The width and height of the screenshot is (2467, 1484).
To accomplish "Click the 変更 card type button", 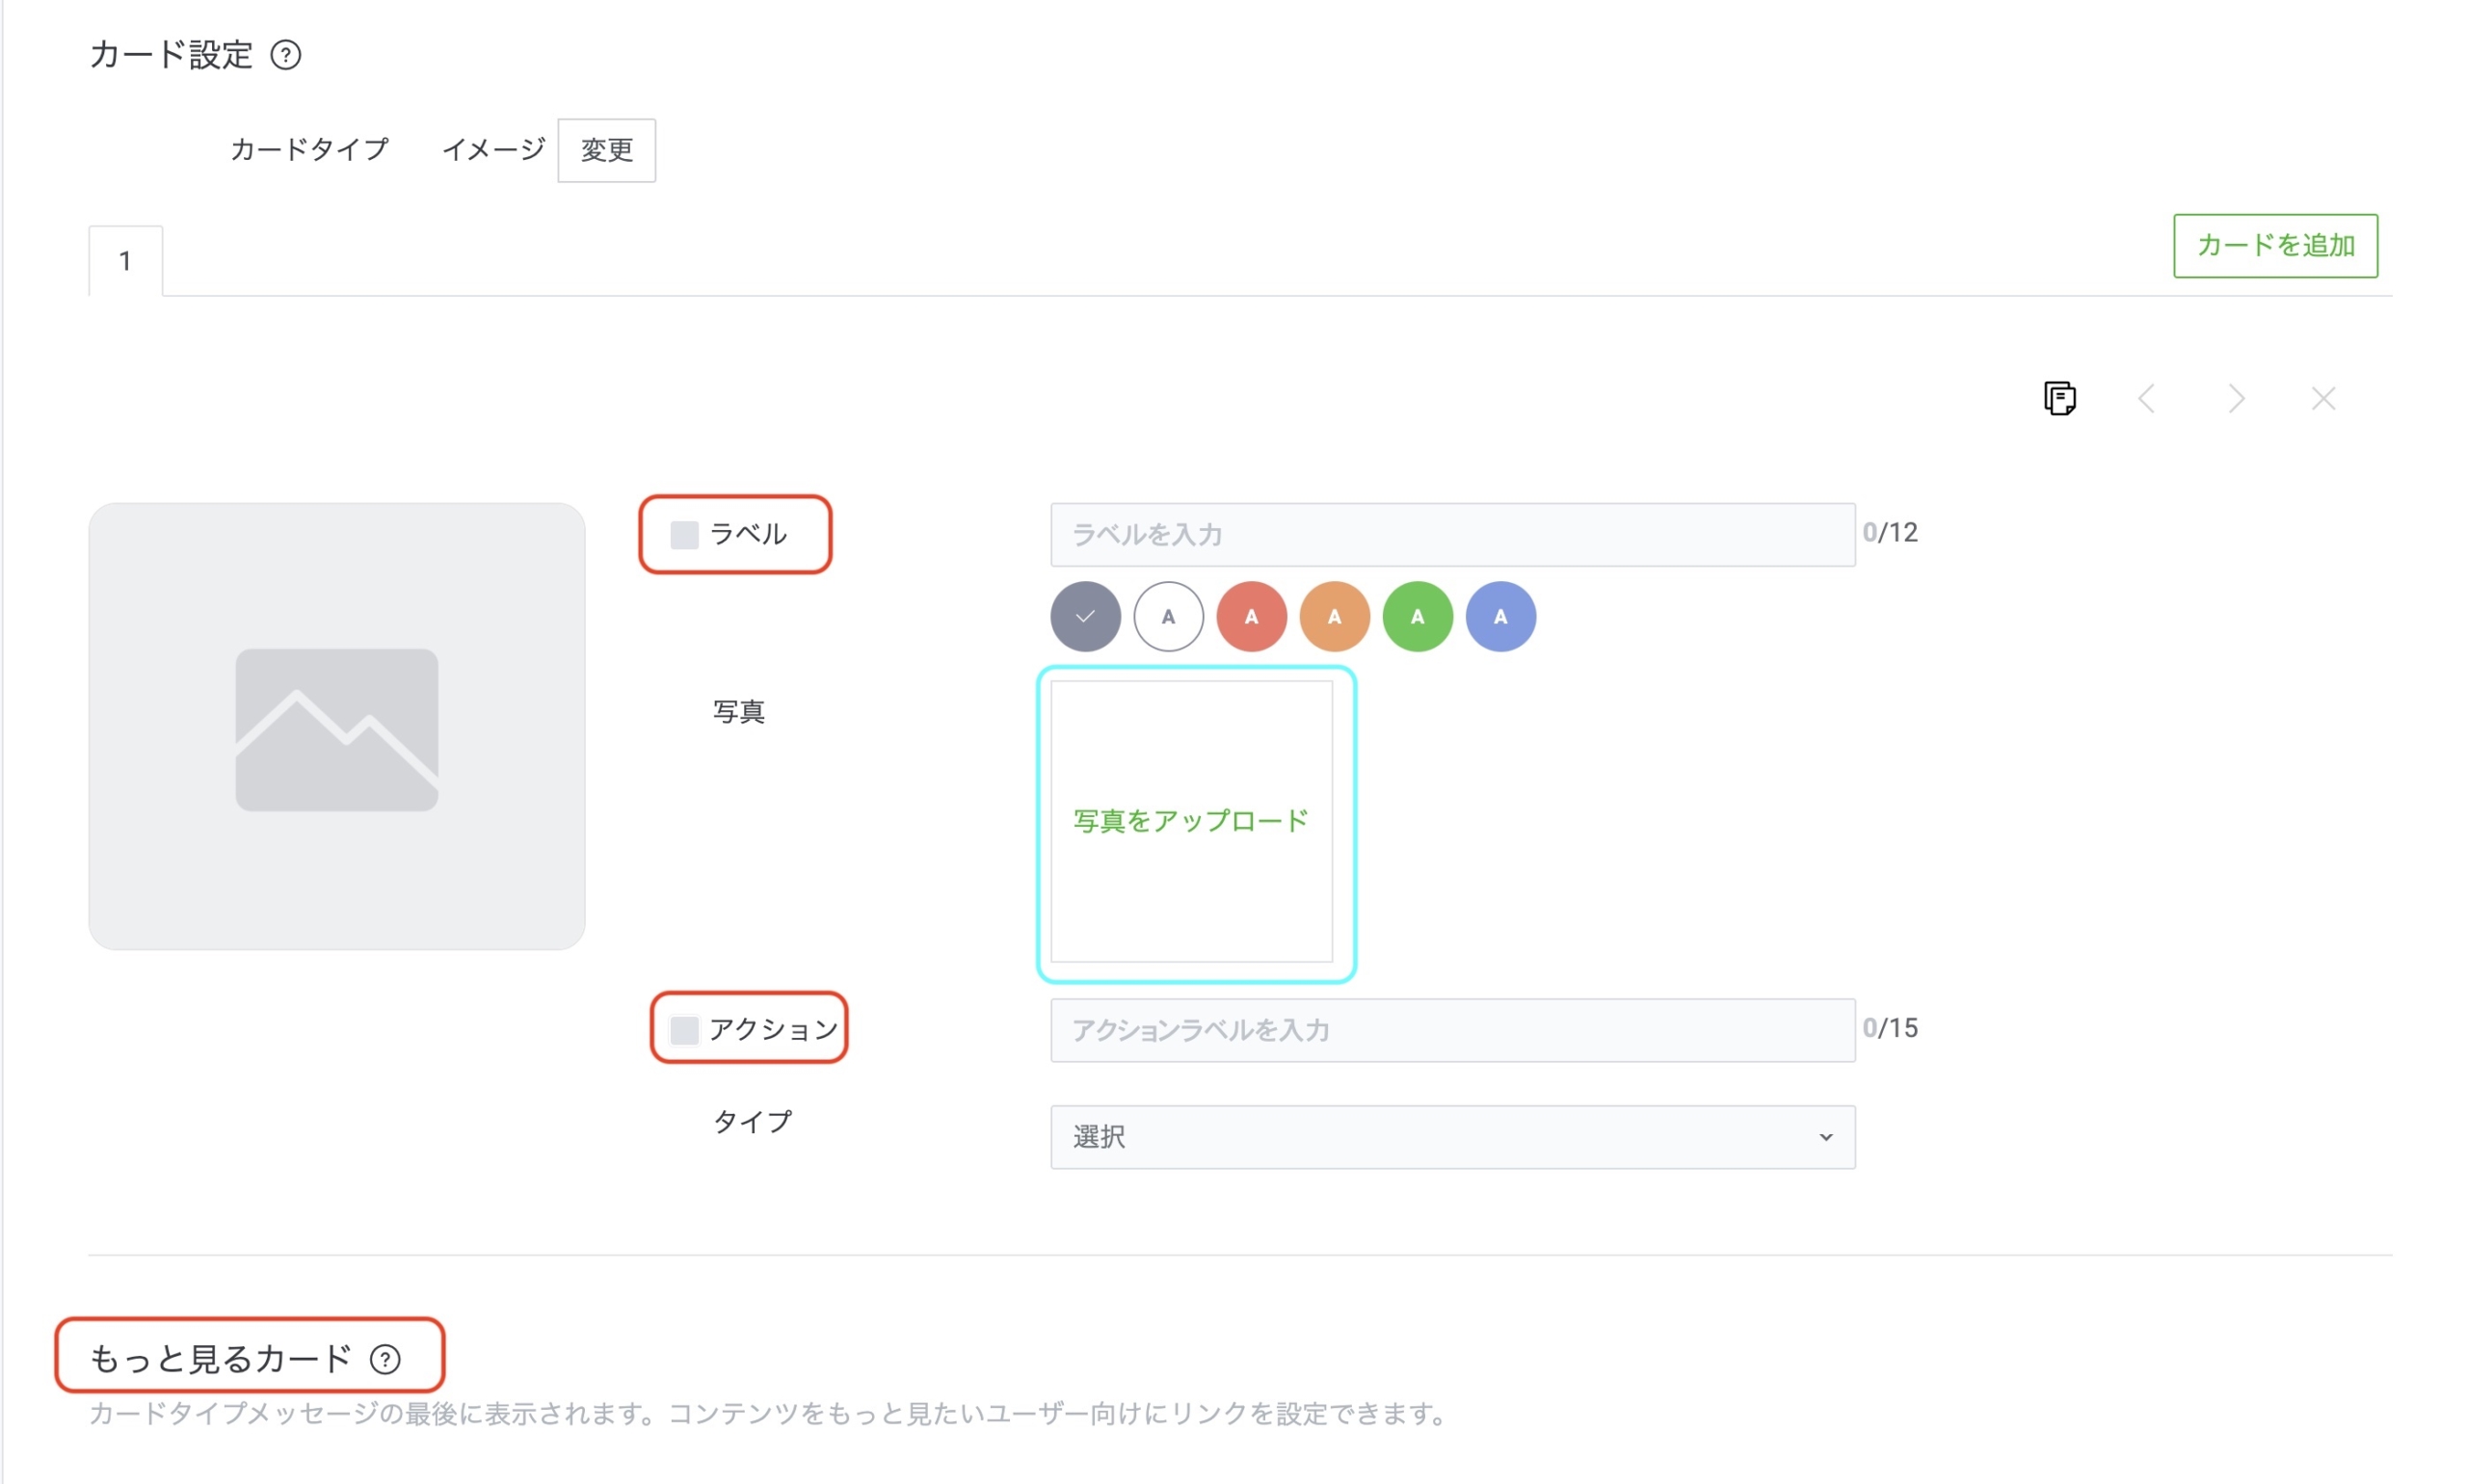I will click(606, 150).
